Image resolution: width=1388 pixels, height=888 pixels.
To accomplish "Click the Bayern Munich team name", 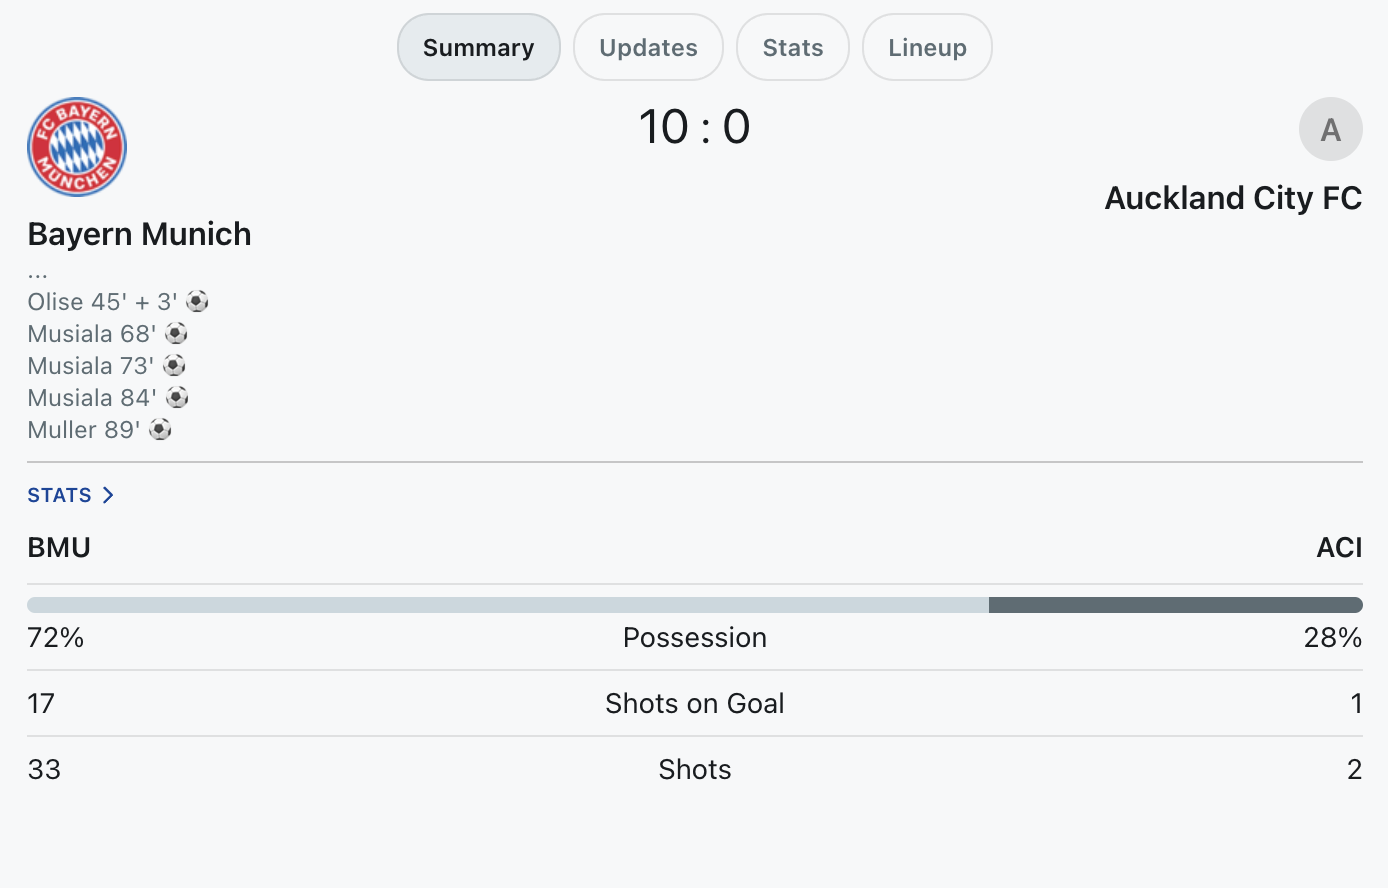I will tap(140, 233).
